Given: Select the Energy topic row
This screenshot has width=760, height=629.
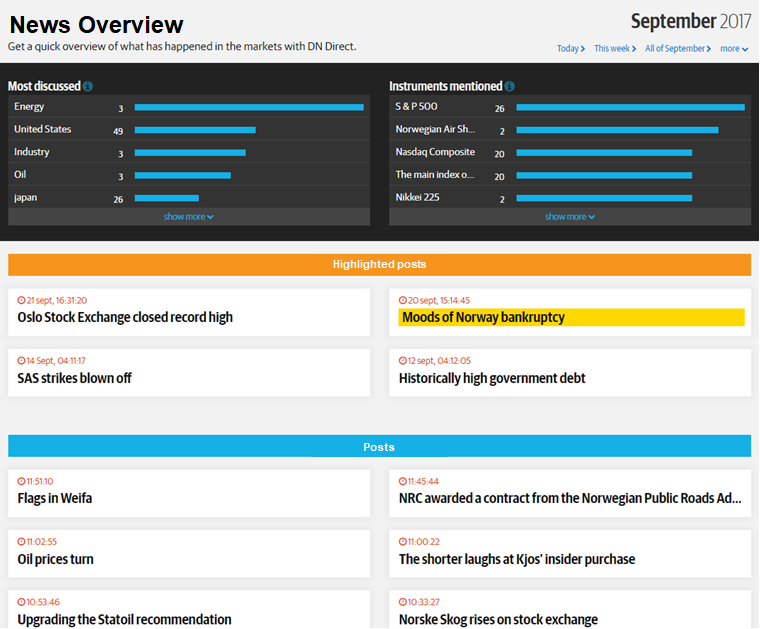Looking at the screenshot, I should coord(189,107).
